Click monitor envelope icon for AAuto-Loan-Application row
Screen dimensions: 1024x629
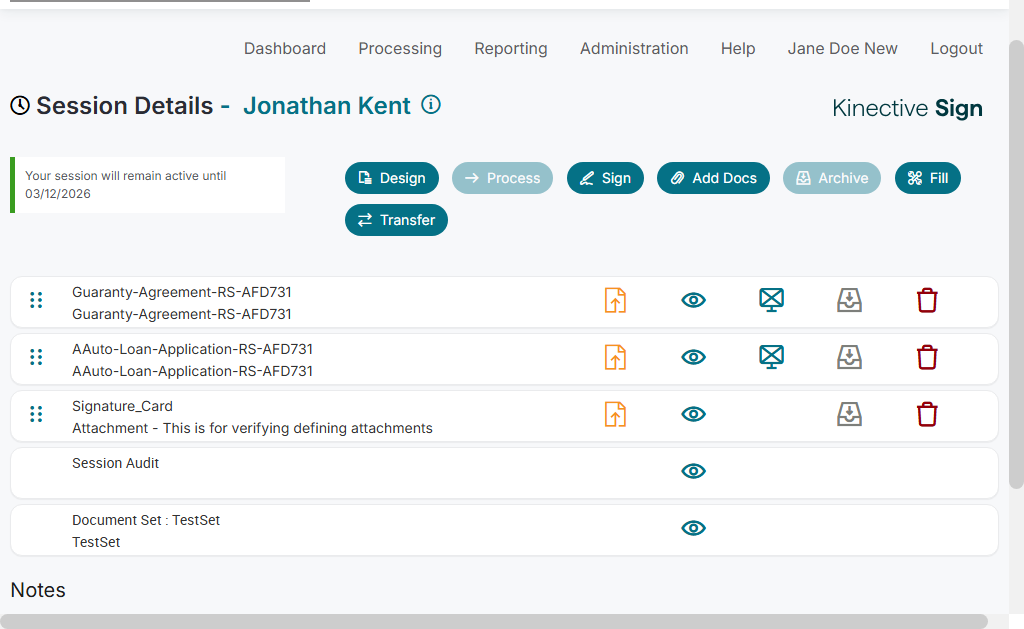point(771,357)
